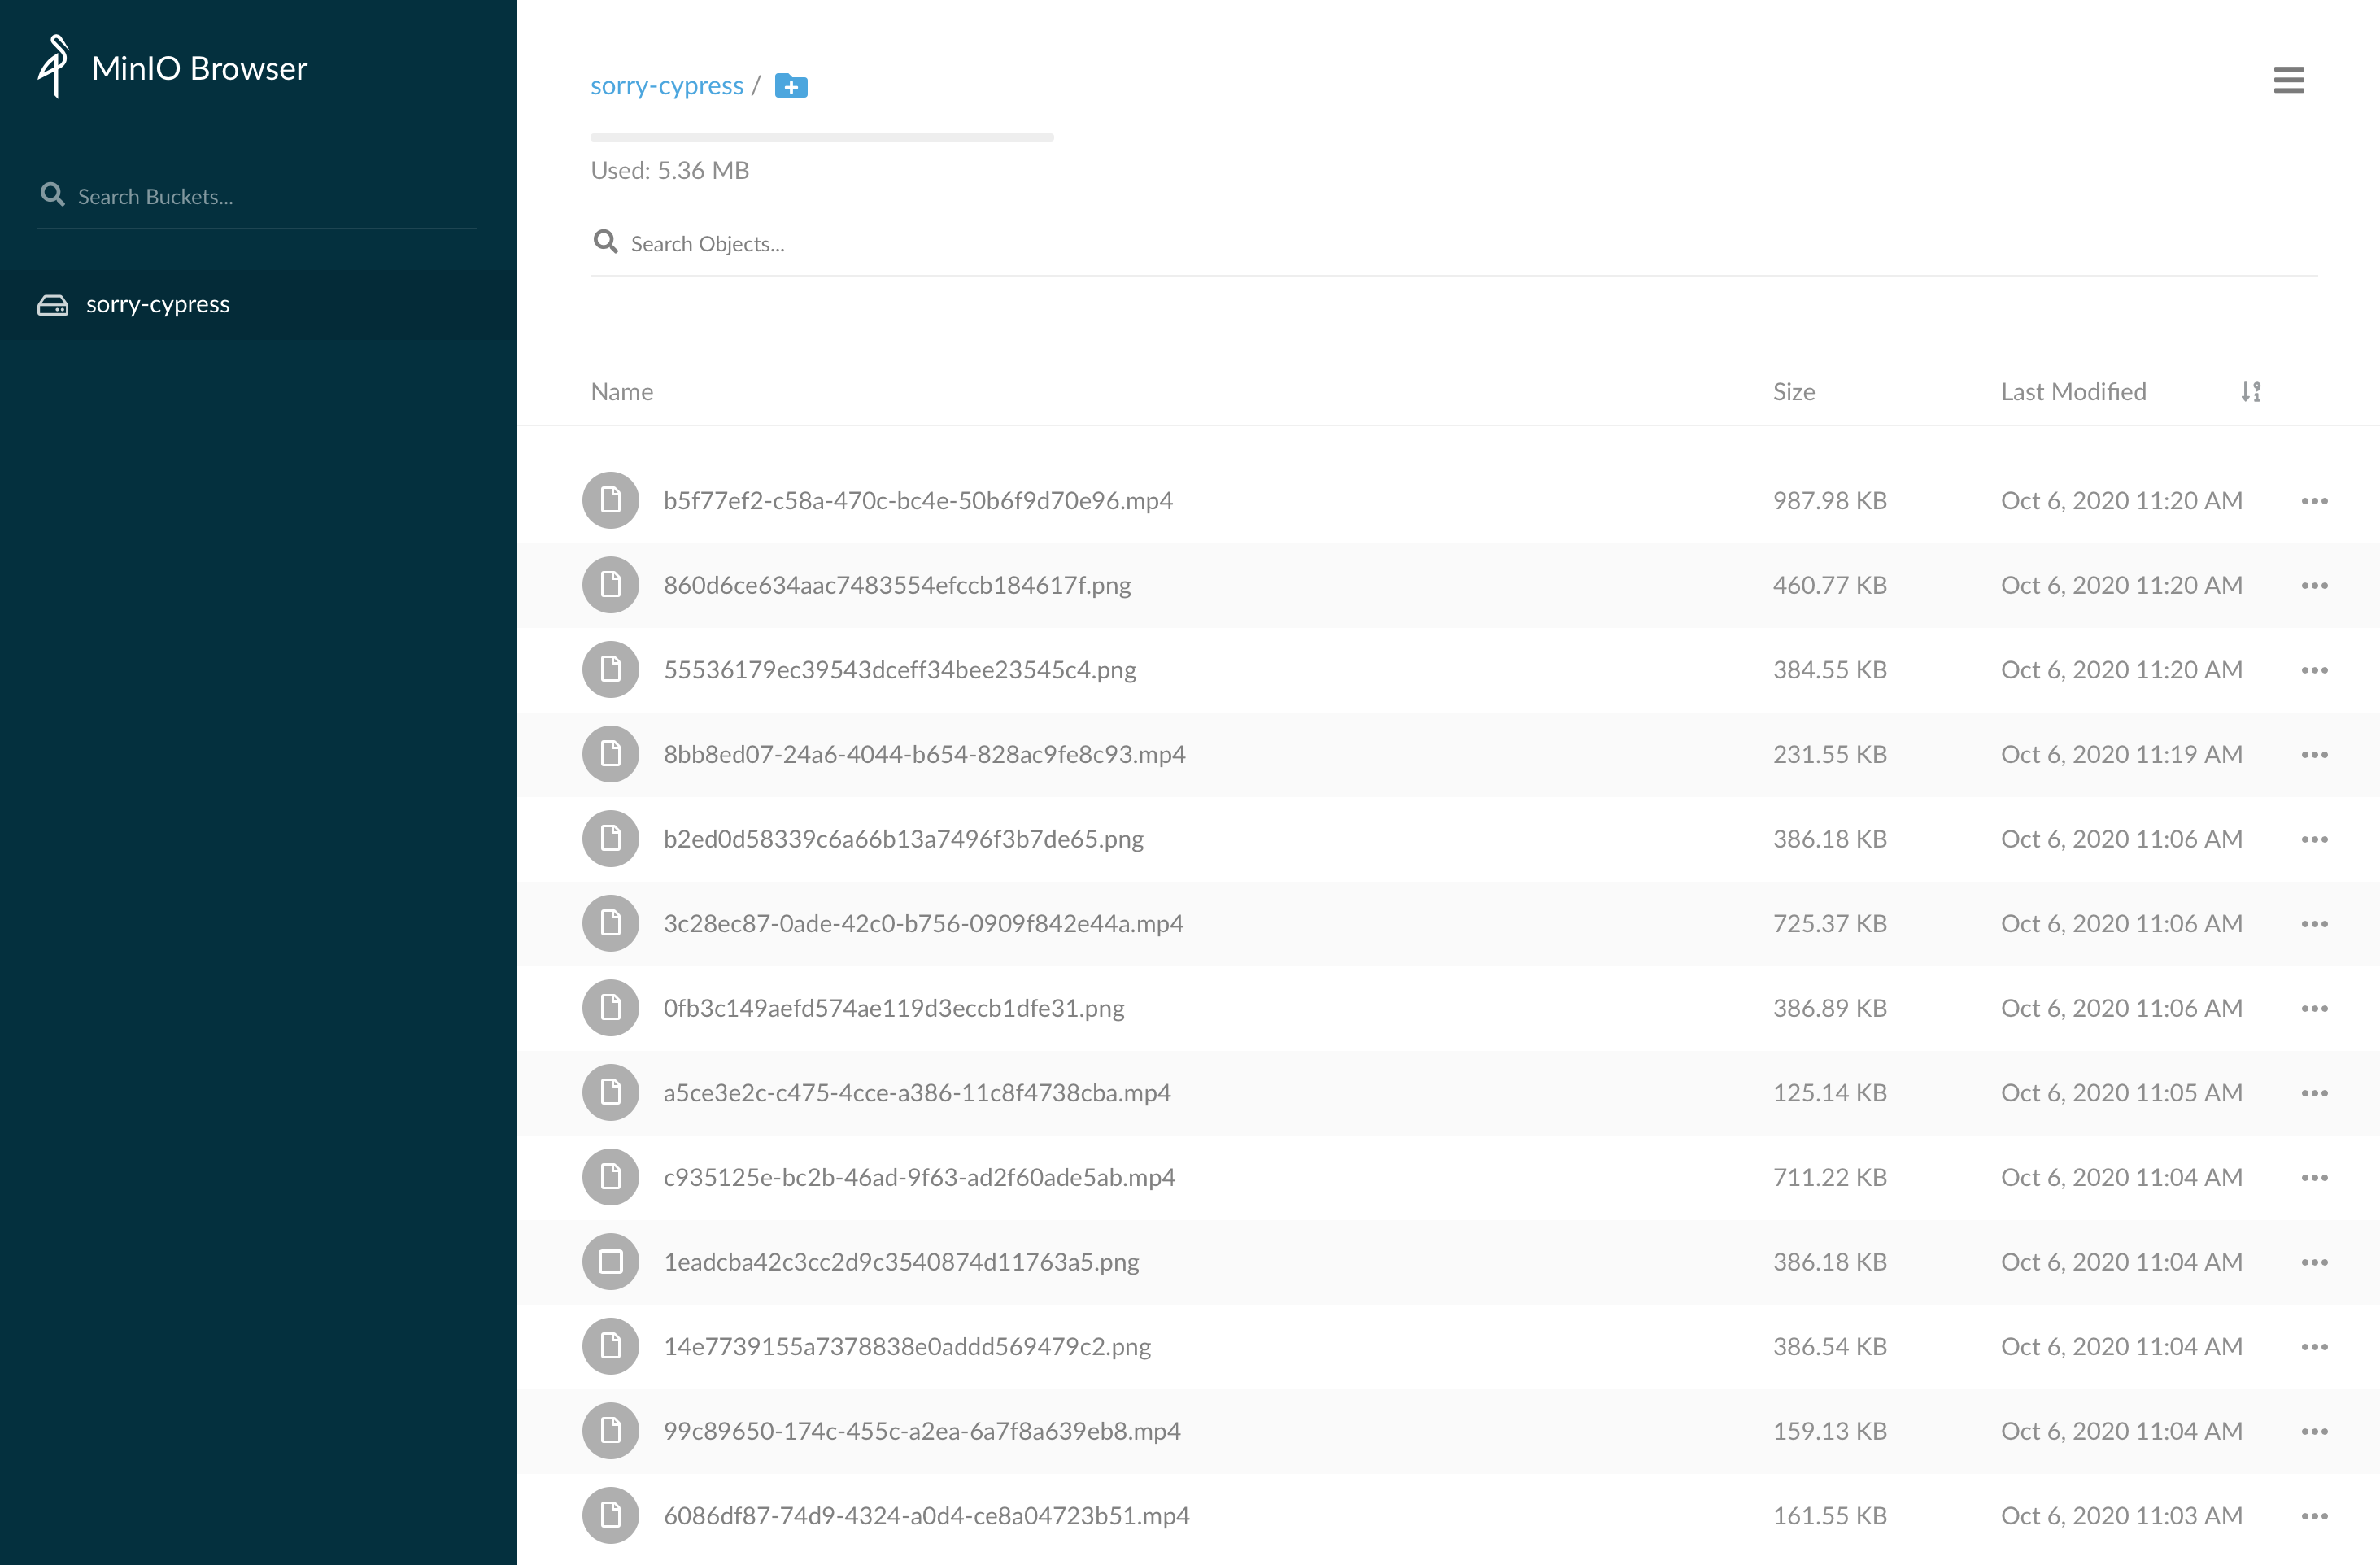This screenshot has height=1565, width=2380.
Task: Open the sorry-cypress breadcrumb link
Action: tap(667, 85)
